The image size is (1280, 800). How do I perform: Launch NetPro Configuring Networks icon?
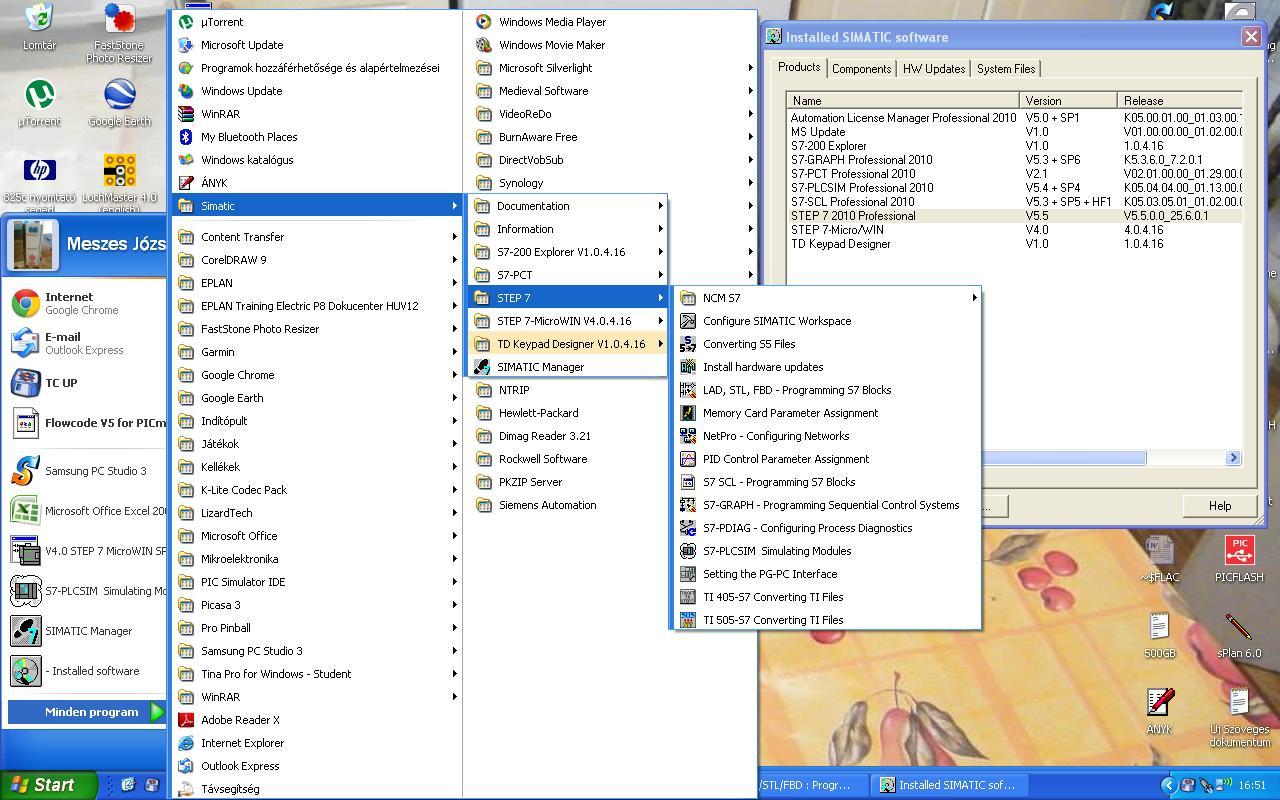[x=687, y=436]
